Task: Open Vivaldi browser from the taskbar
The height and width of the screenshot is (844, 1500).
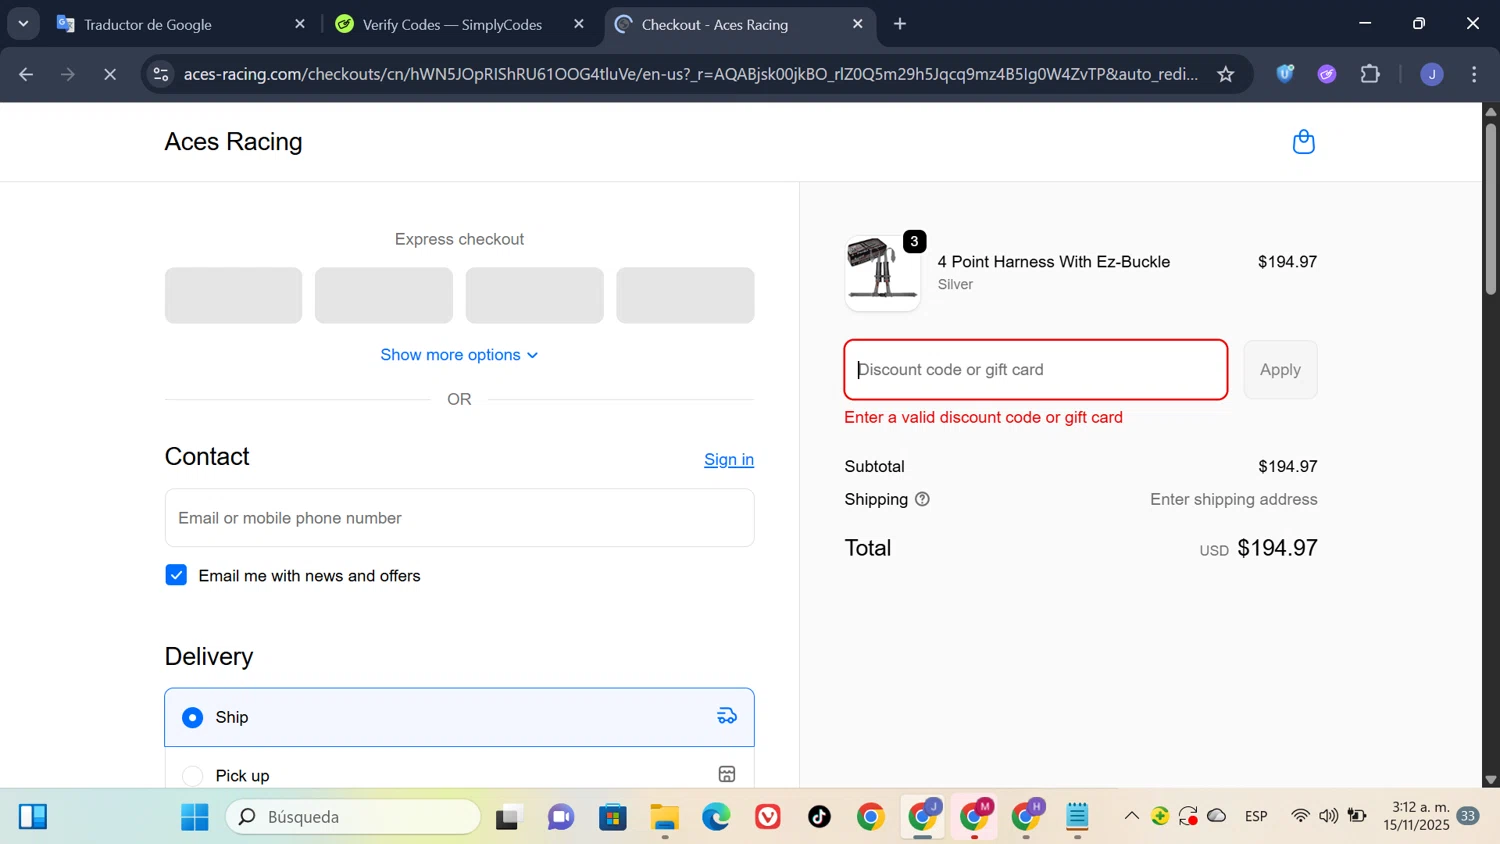Action: click(x=768, y=817)
